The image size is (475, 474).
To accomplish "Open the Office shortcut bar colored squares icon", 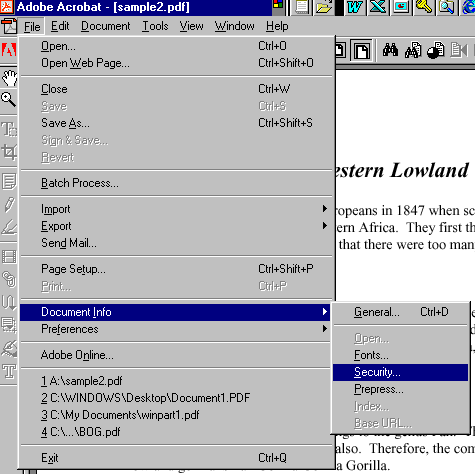I will pos(277,4).
